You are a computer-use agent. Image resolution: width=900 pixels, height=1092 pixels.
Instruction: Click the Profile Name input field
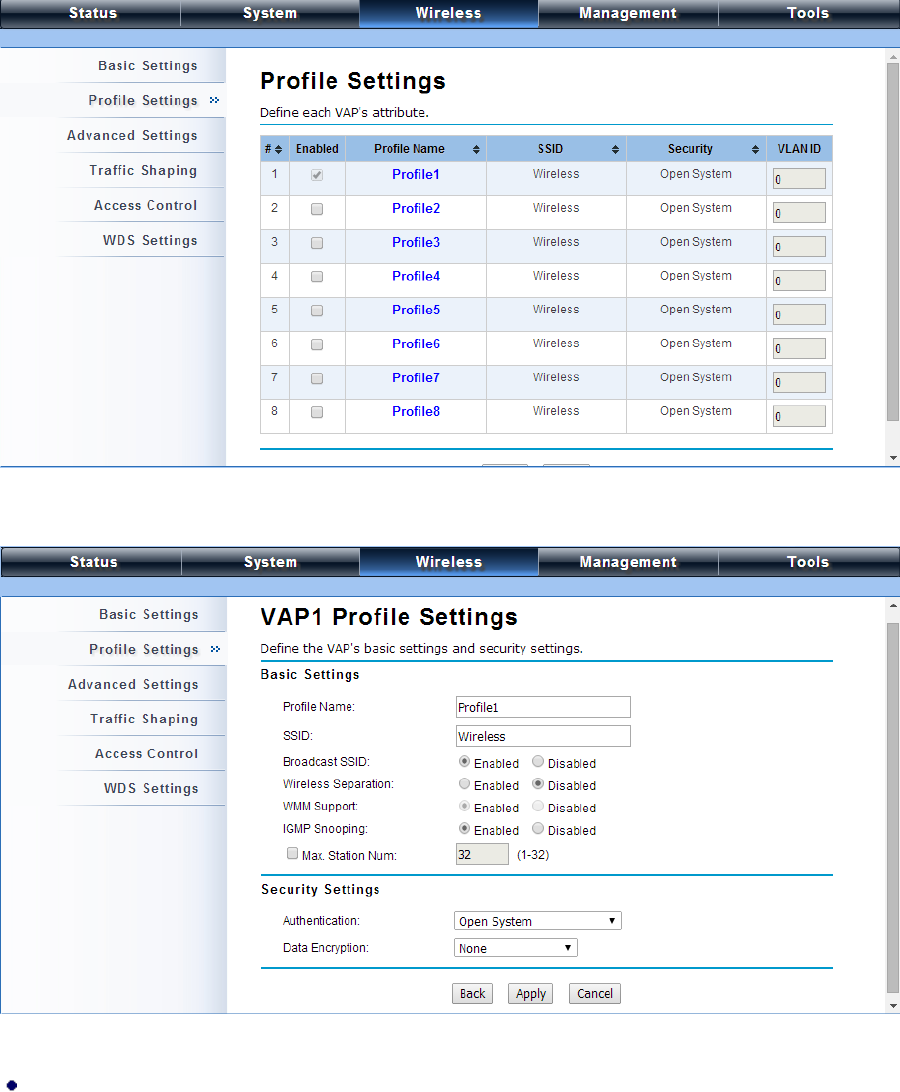tap(543, 707)
